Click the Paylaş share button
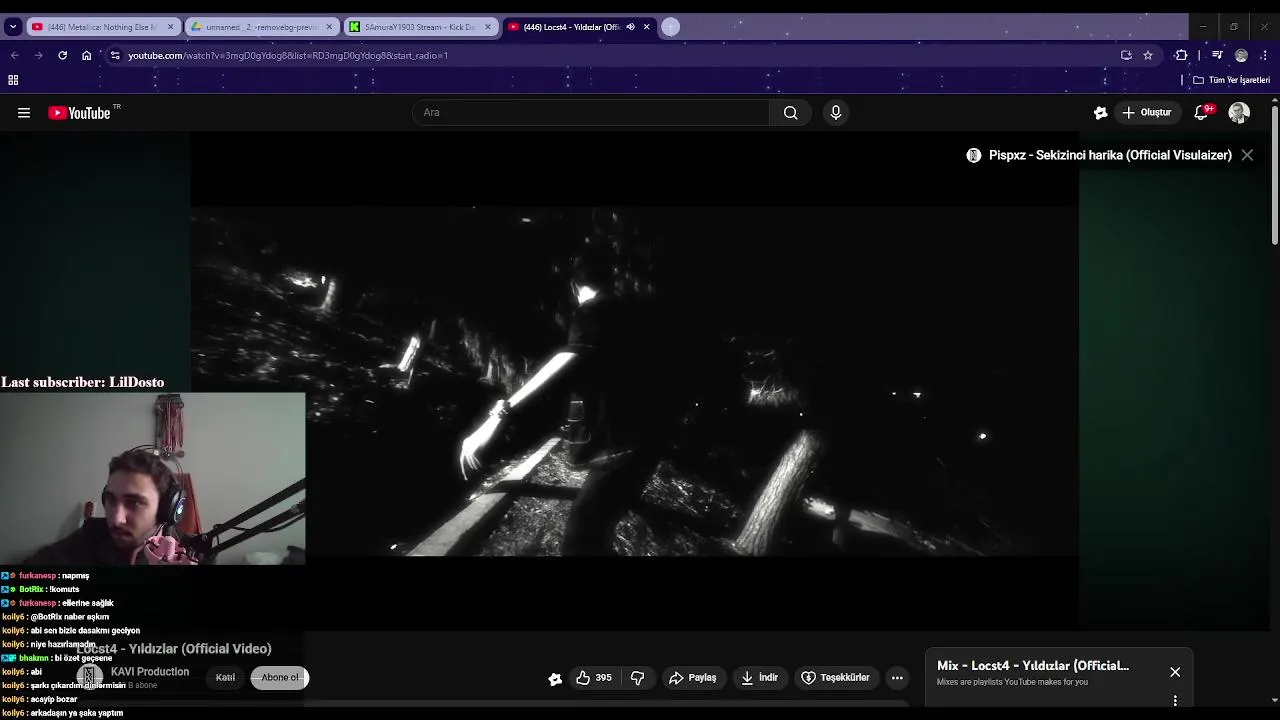 pyautogui.click(x=692, y=678)
